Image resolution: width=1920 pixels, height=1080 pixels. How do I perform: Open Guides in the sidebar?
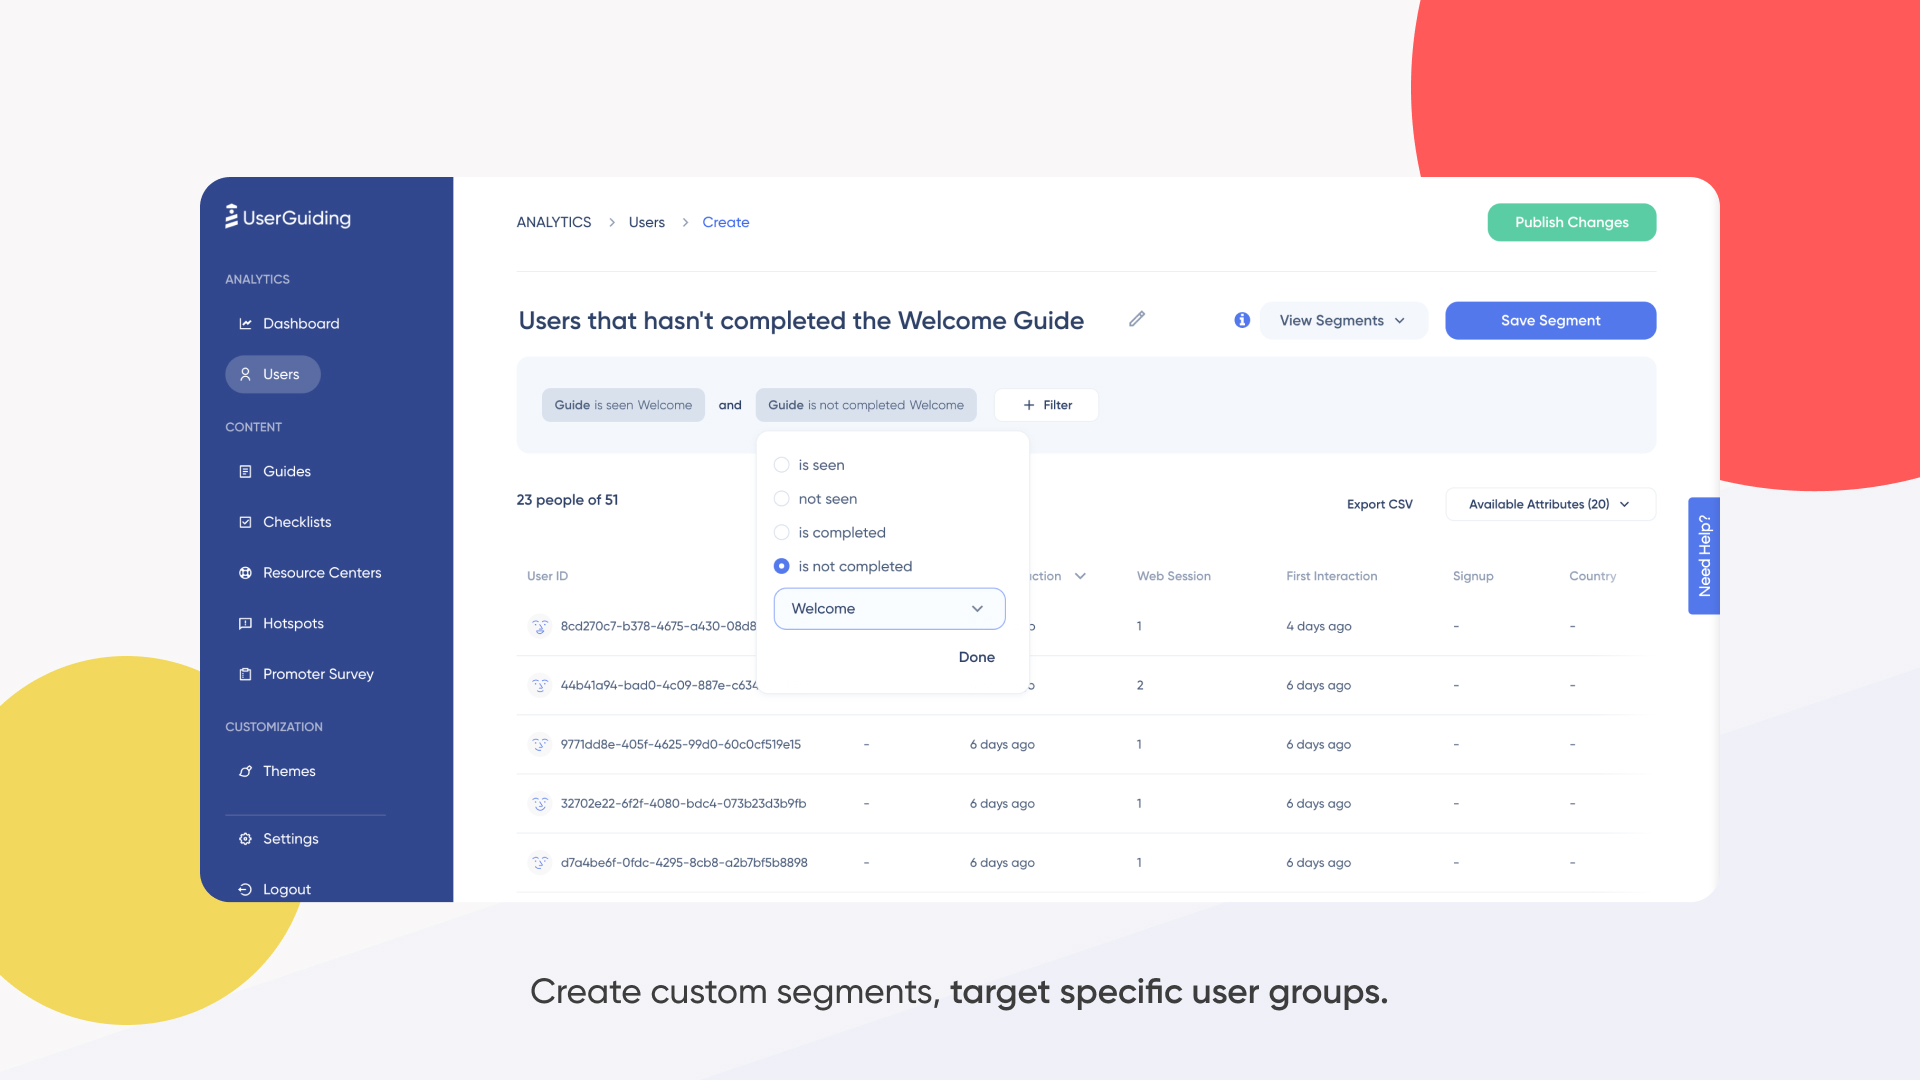pos(286,472)
